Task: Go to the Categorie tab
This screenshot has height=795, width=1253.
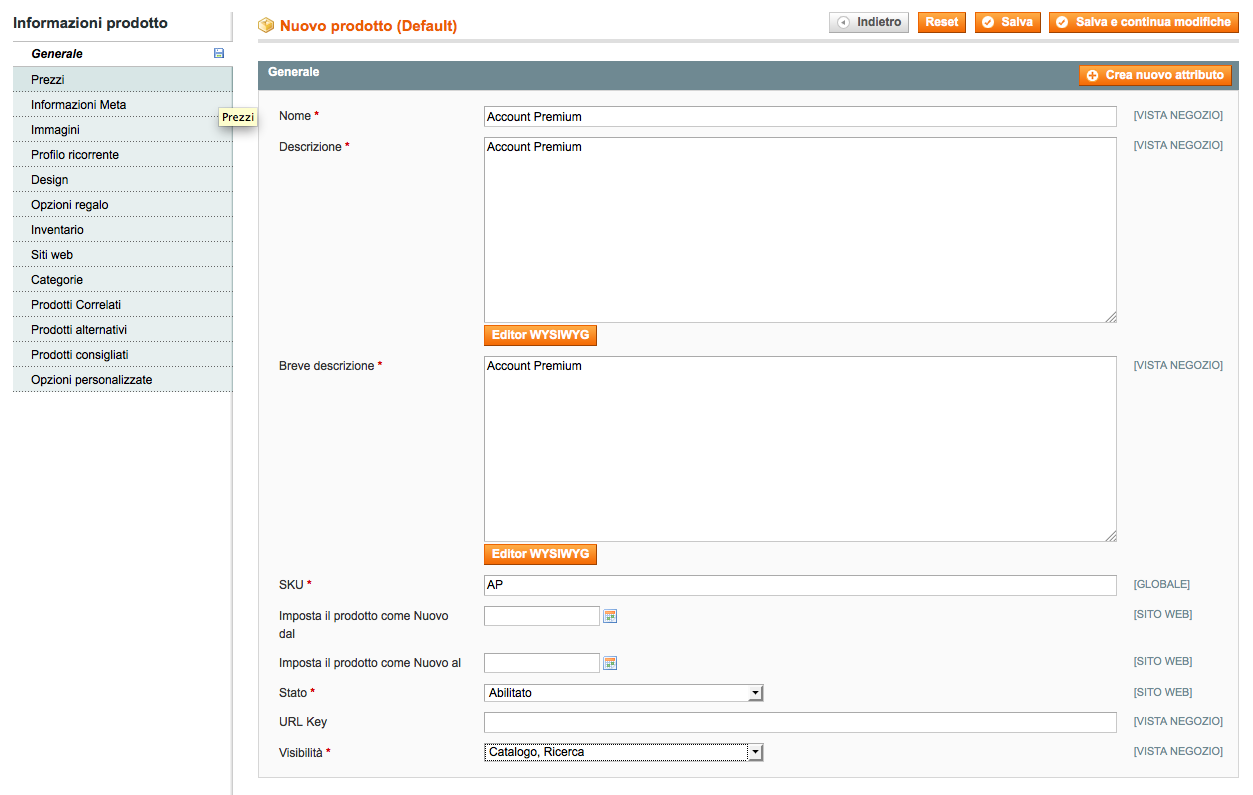Action: tap(57, 280)
